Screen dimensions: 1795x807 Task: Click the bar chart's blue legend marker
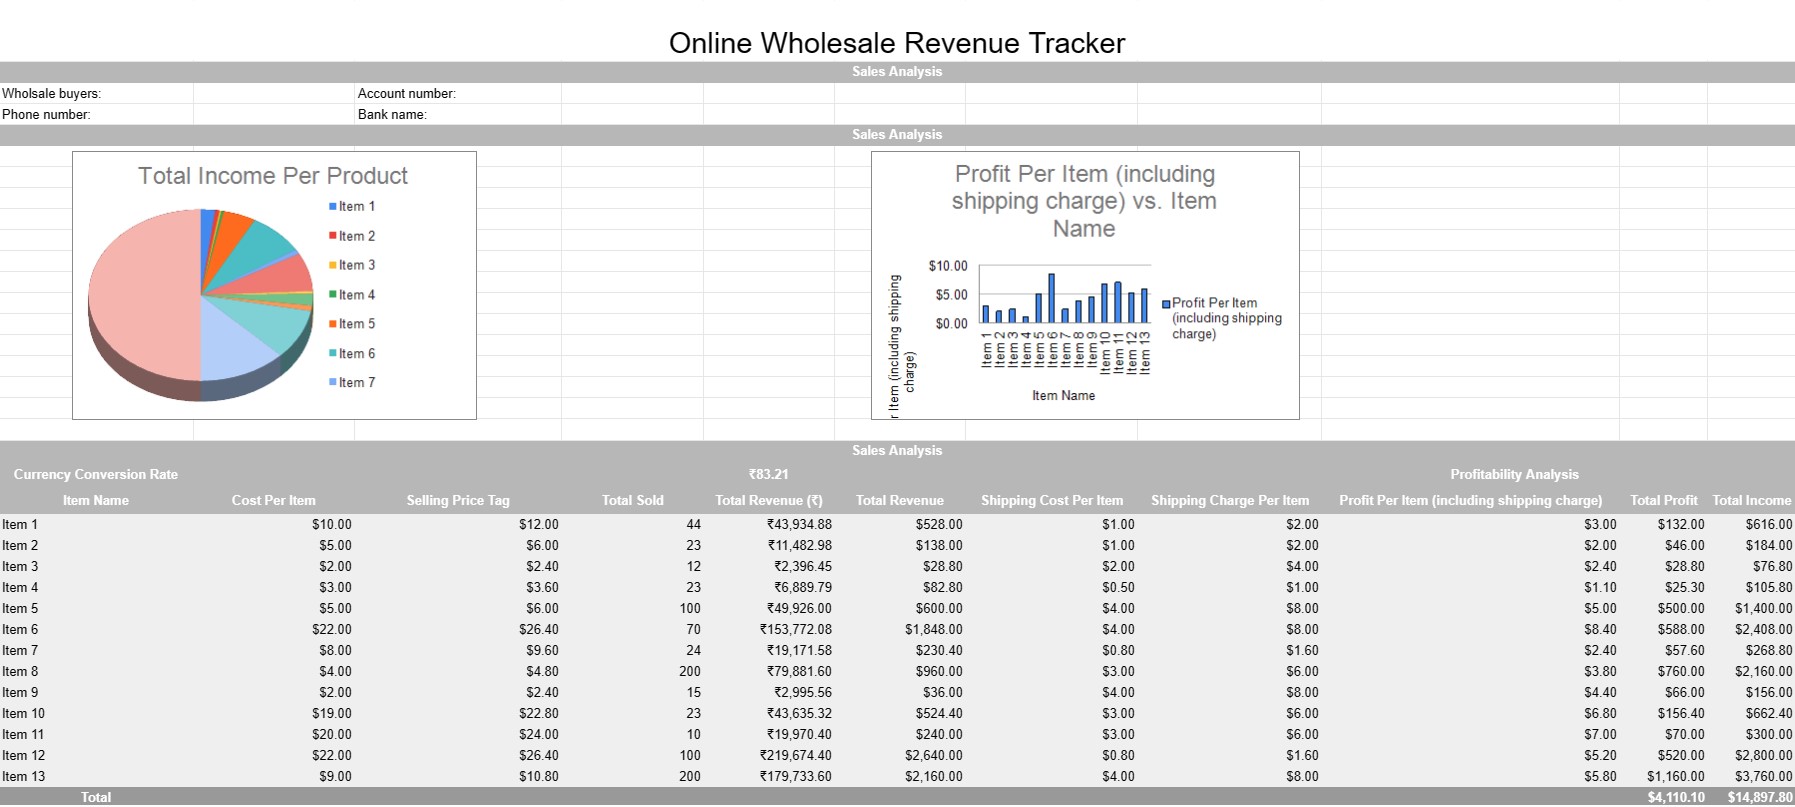pos(1166,304)
